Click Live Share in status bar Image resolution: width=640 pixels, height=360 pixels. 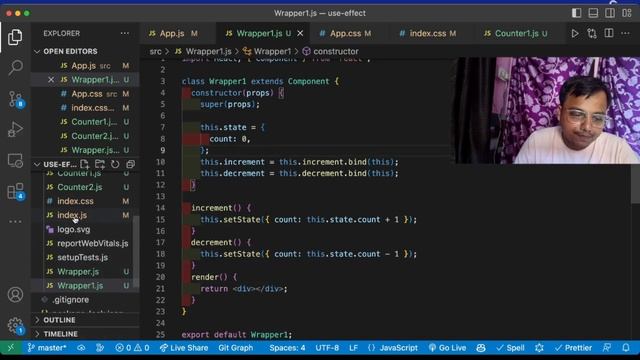184,348
